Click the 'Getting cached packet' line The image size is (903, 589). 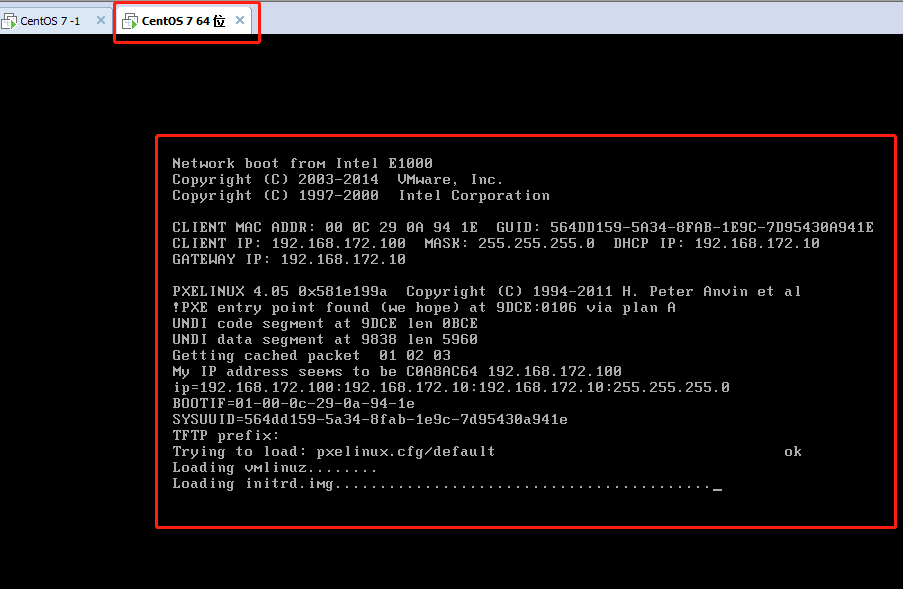(312, 356)
